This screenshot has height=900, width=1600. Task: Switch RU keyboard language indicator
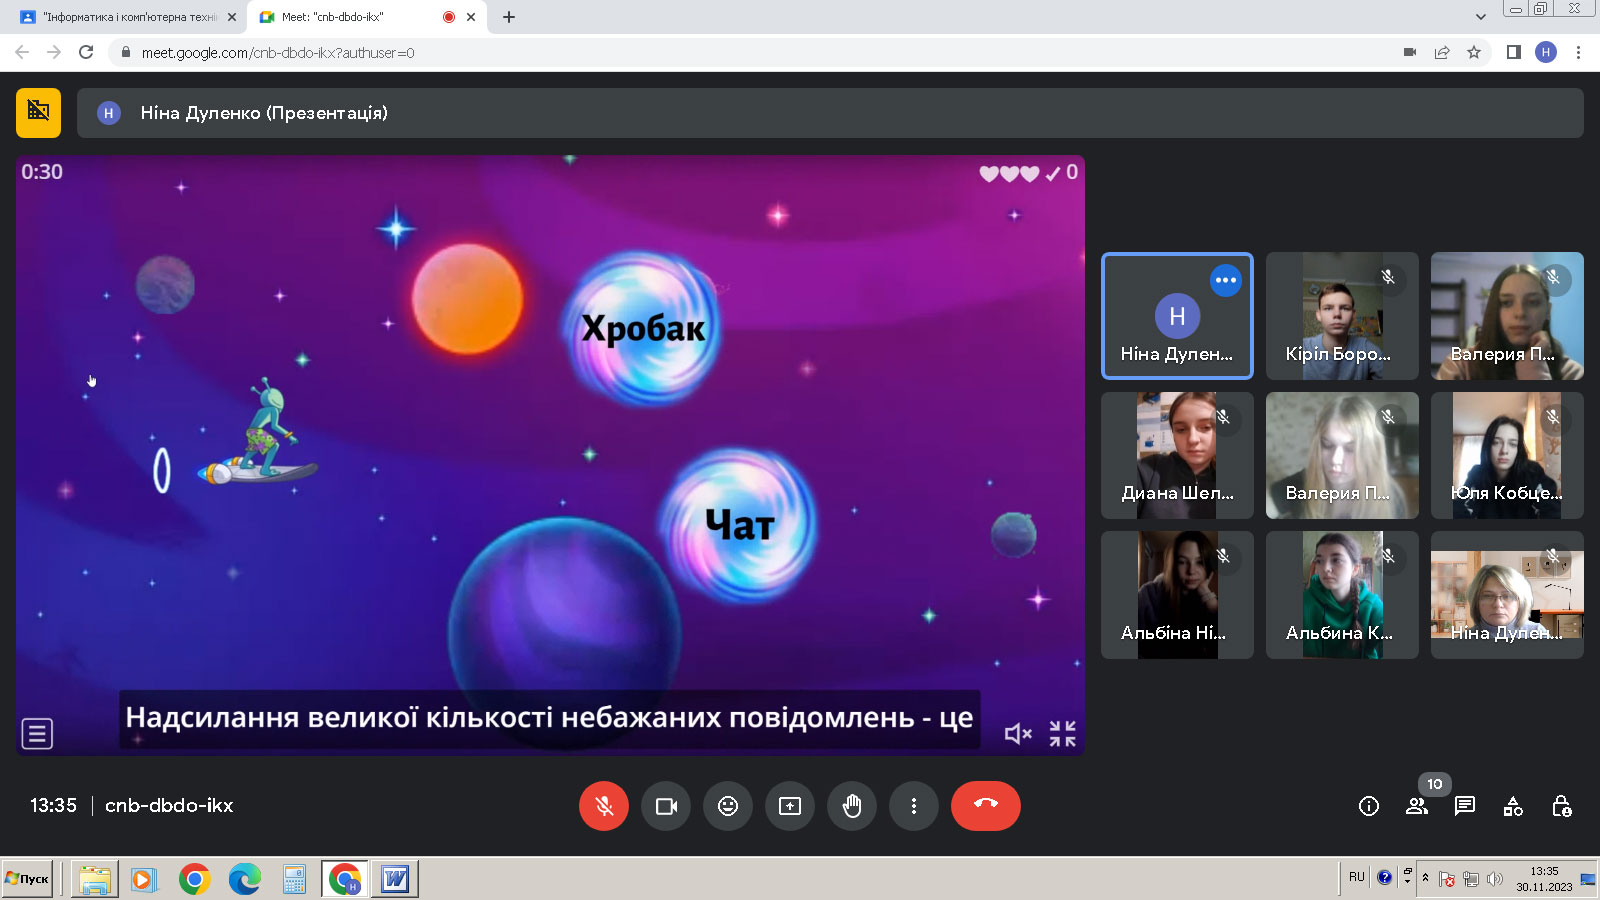coord(1356,877)
